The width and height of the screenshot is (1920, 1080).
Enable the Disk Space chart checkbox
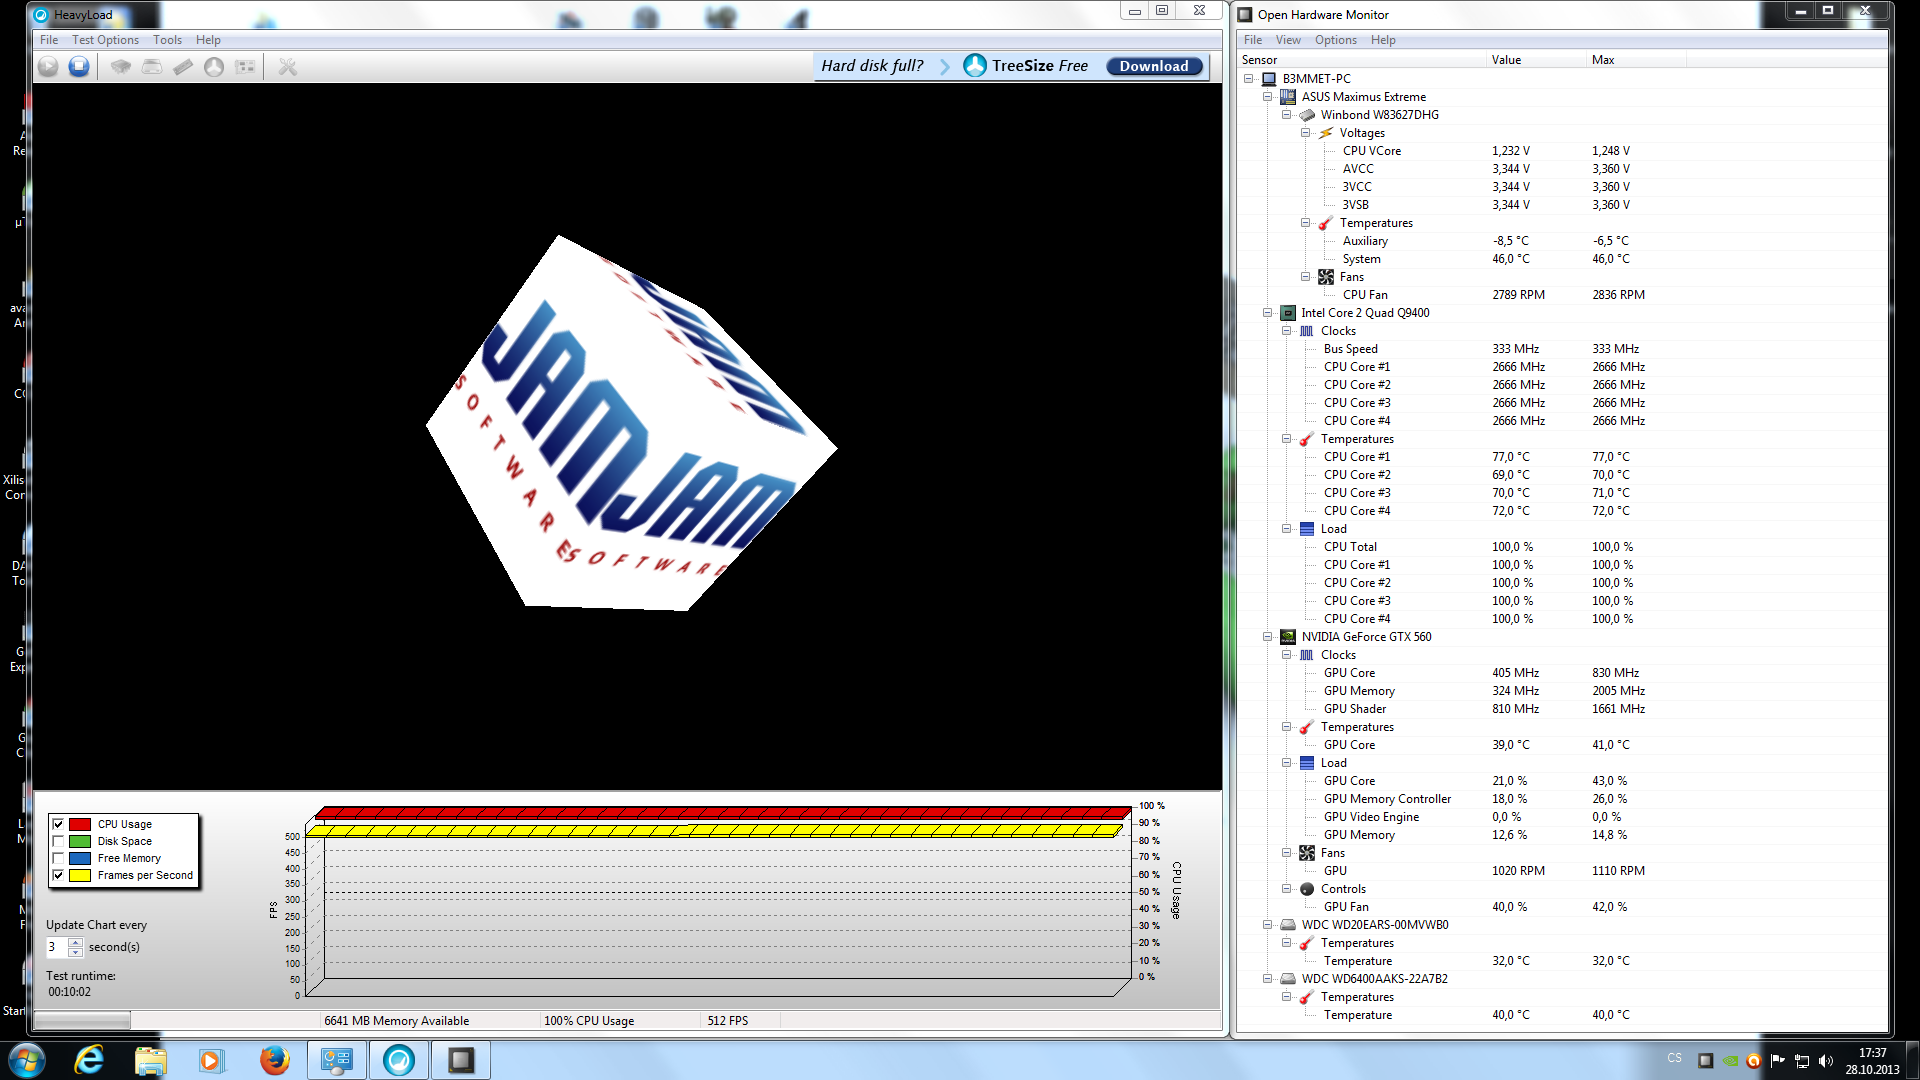(58, 841)
